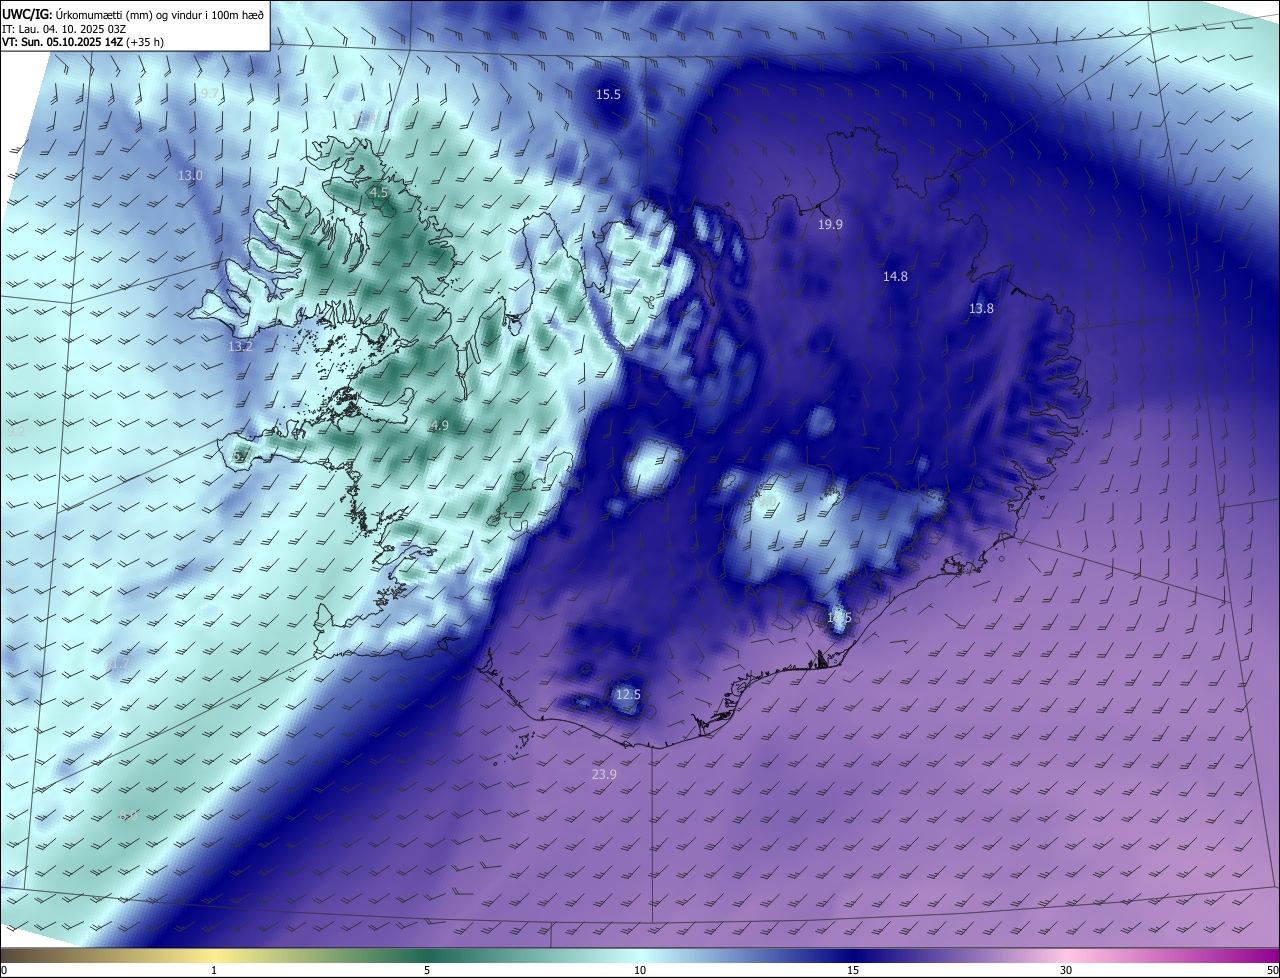Viewport: 1280px width, 978px height.
Task: Click the 14.8 value label
Action: (x=895, y=276)
